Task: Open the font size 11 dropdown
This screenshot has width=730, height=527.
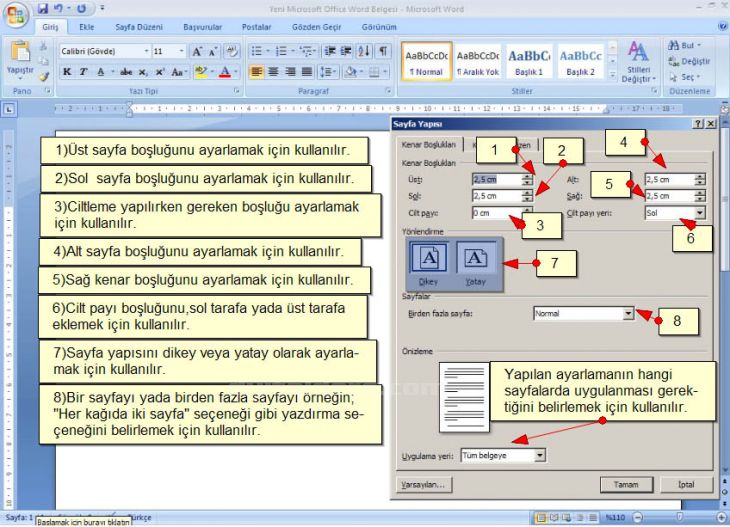Action: (181, 51)
